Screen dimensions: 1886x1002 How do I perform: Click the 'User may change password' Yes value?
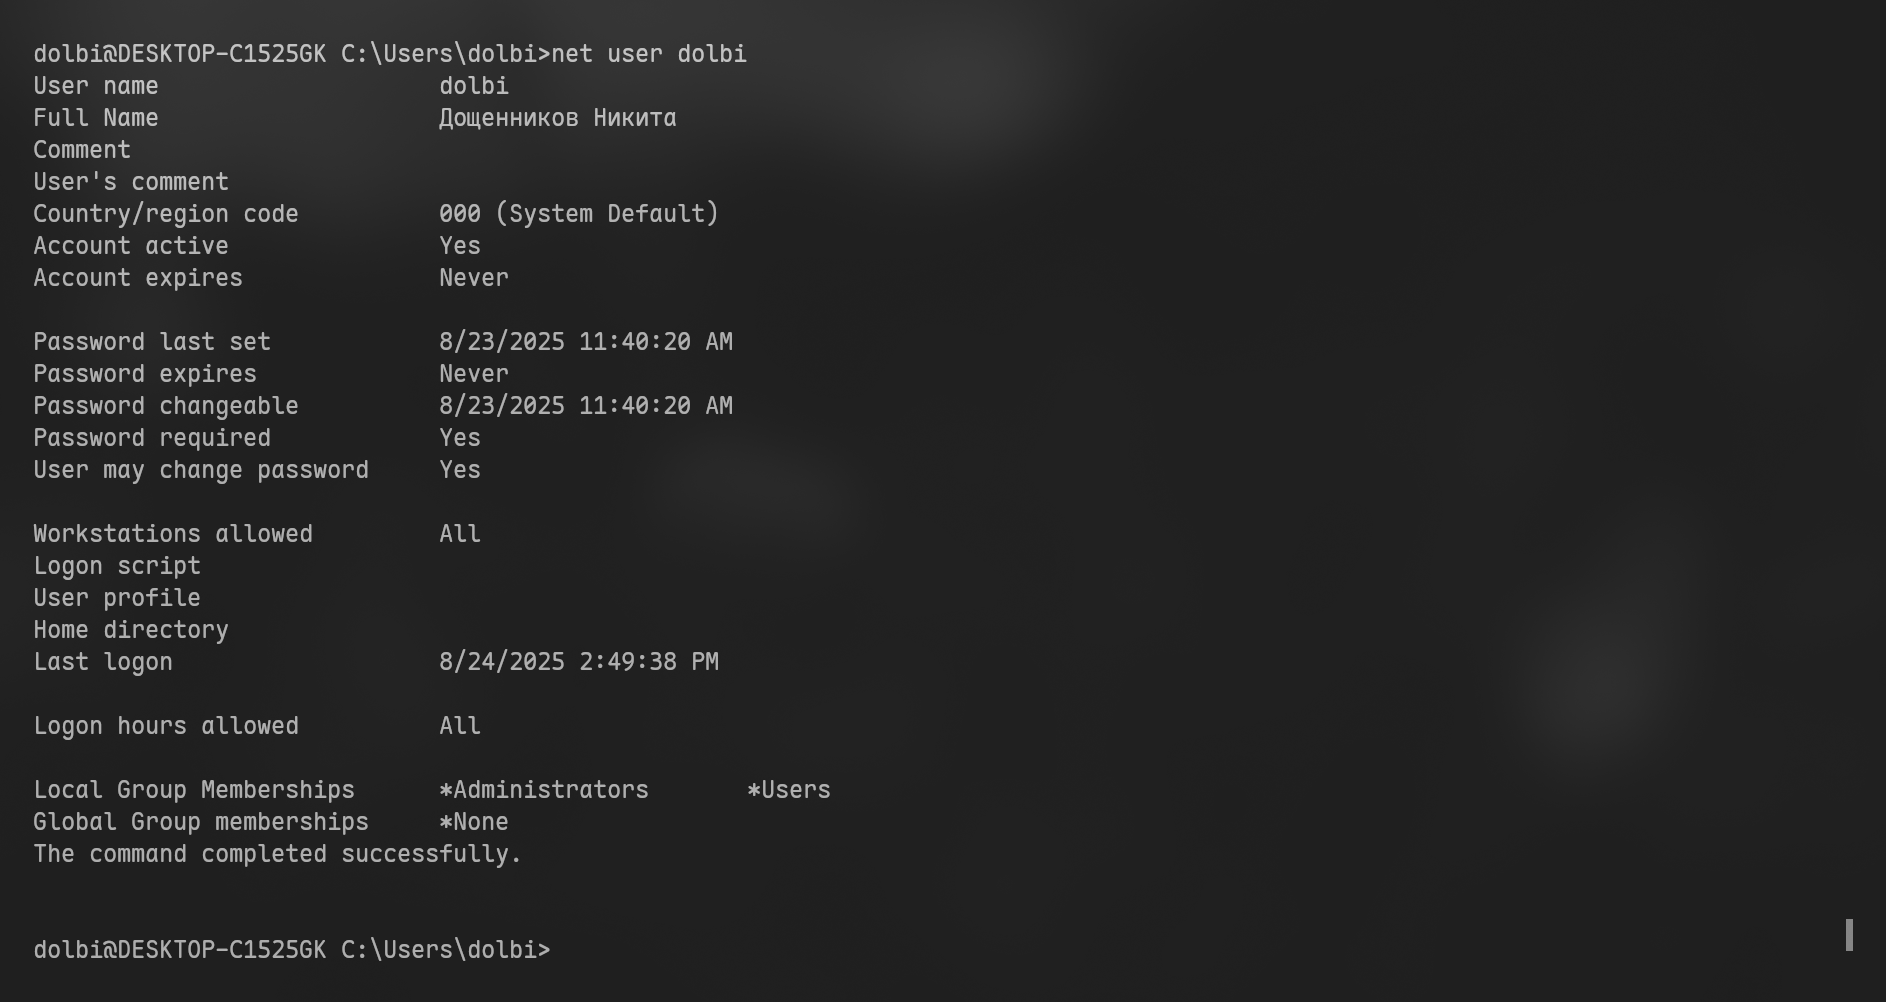point(460,470)
